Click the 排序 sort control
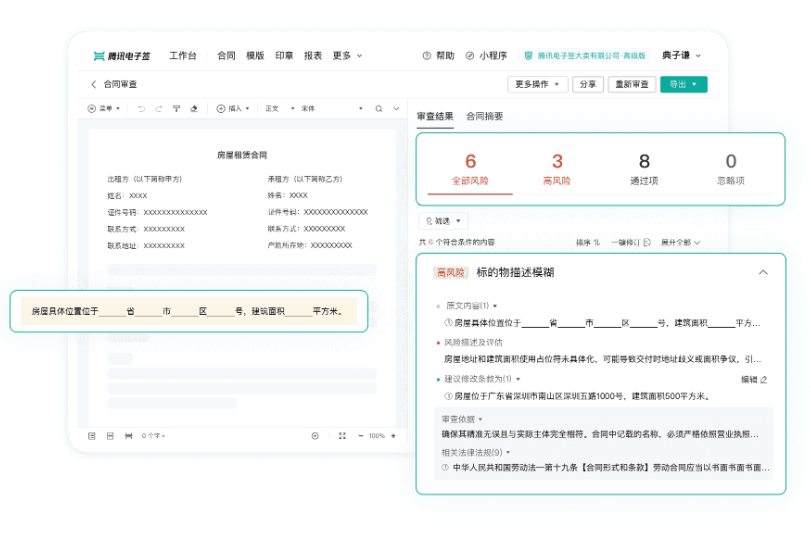This screenshot has width=811, height=541. click(x=588, y=242)
